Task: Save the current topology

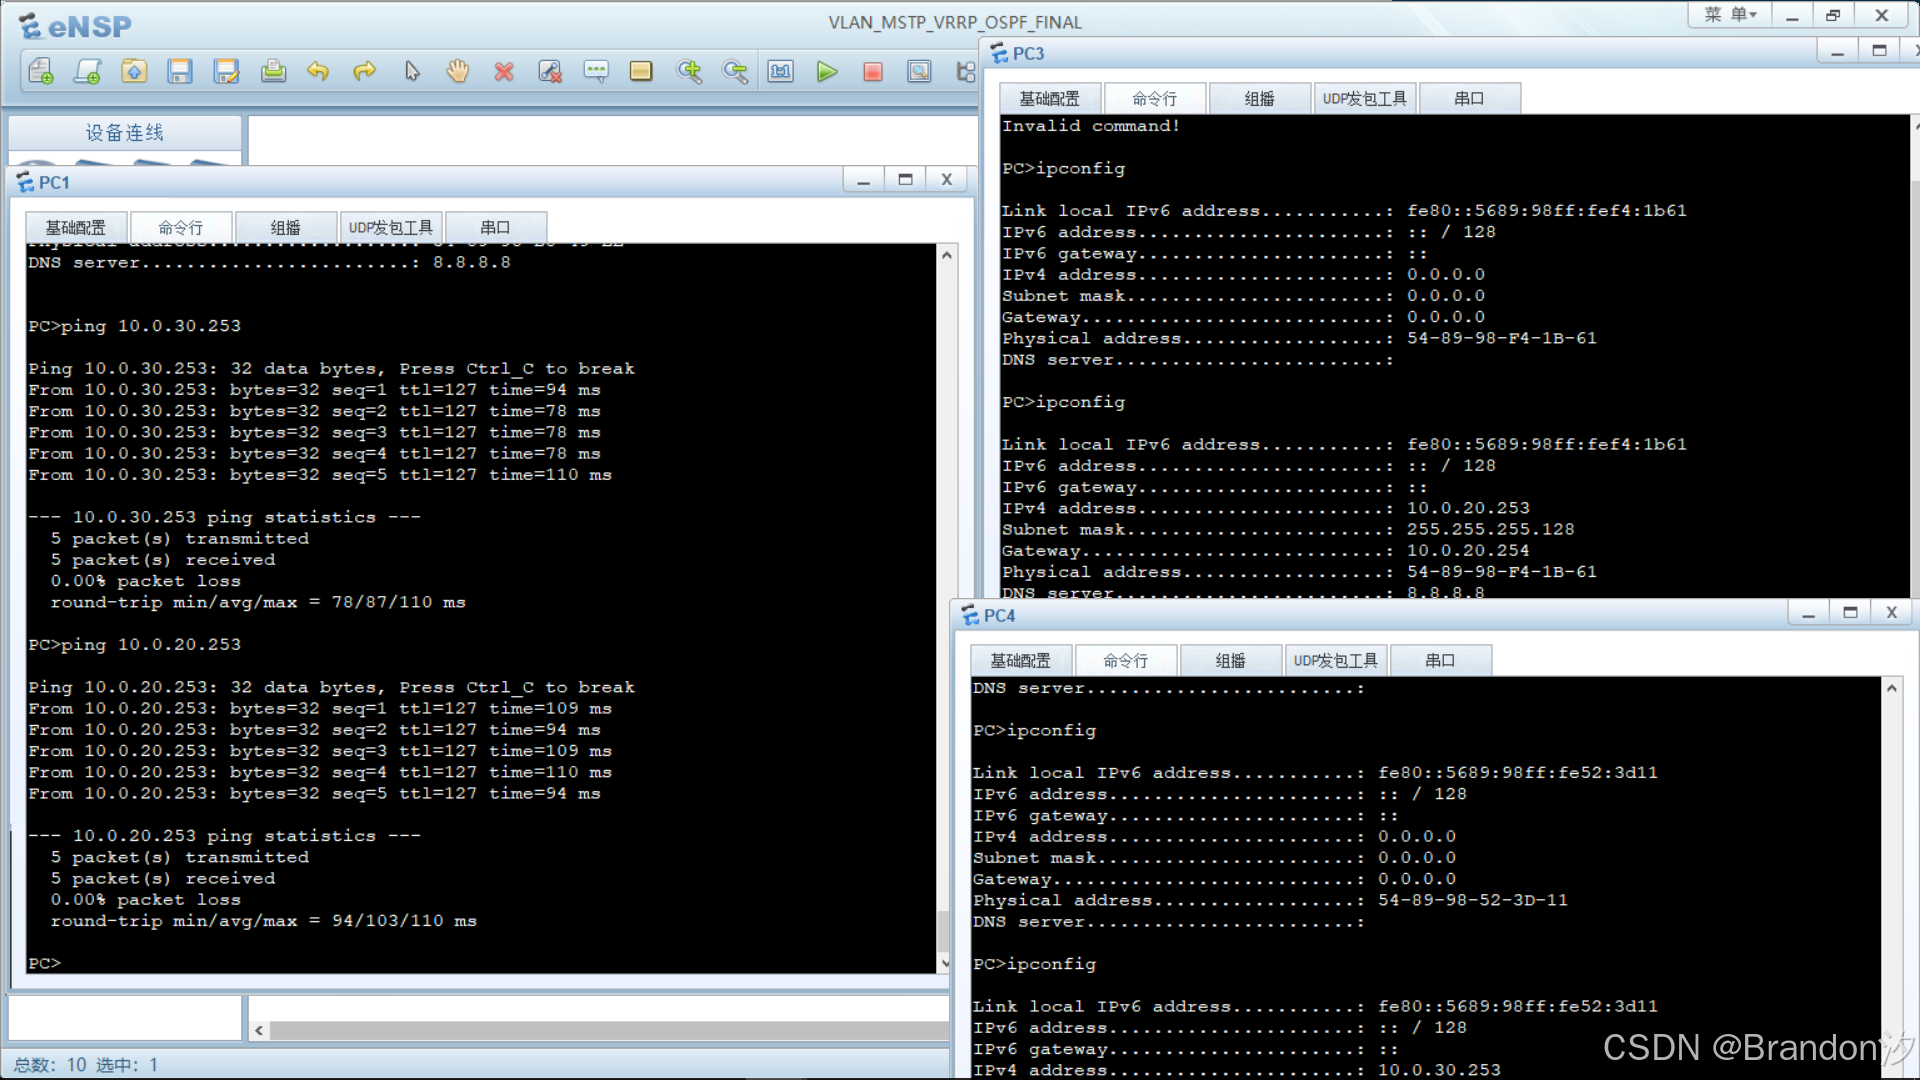Action: click(x=180, y=71)
